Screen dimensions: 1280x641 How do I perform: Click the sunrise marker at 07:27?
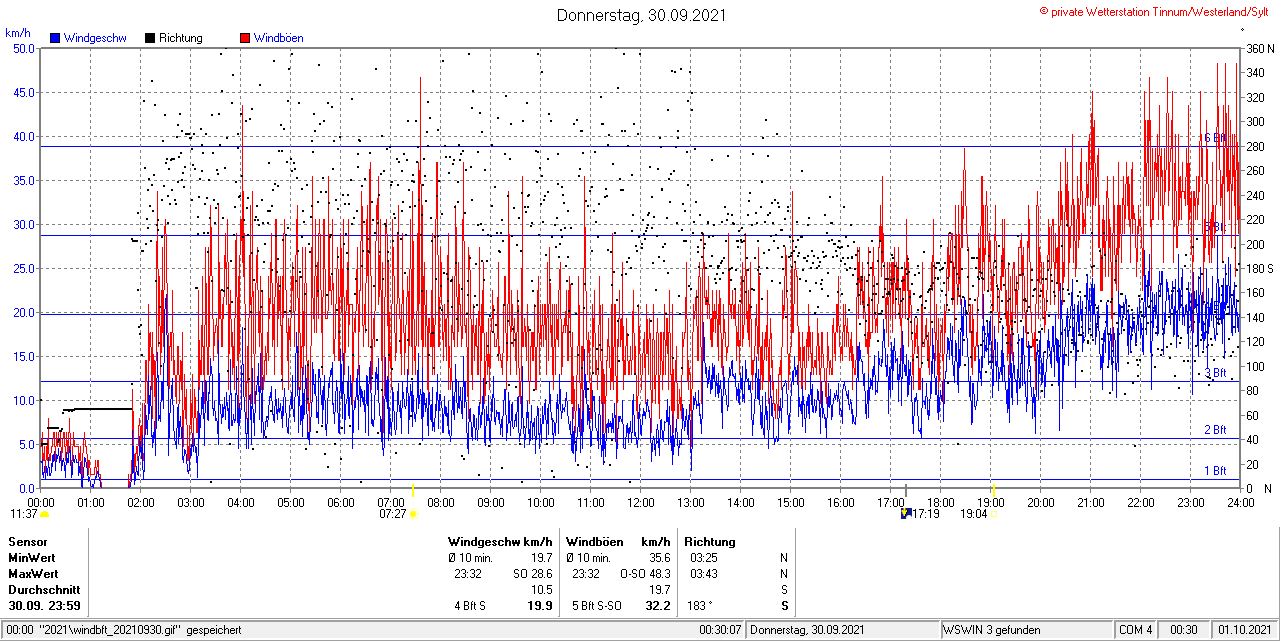click(x=413, y=514)
